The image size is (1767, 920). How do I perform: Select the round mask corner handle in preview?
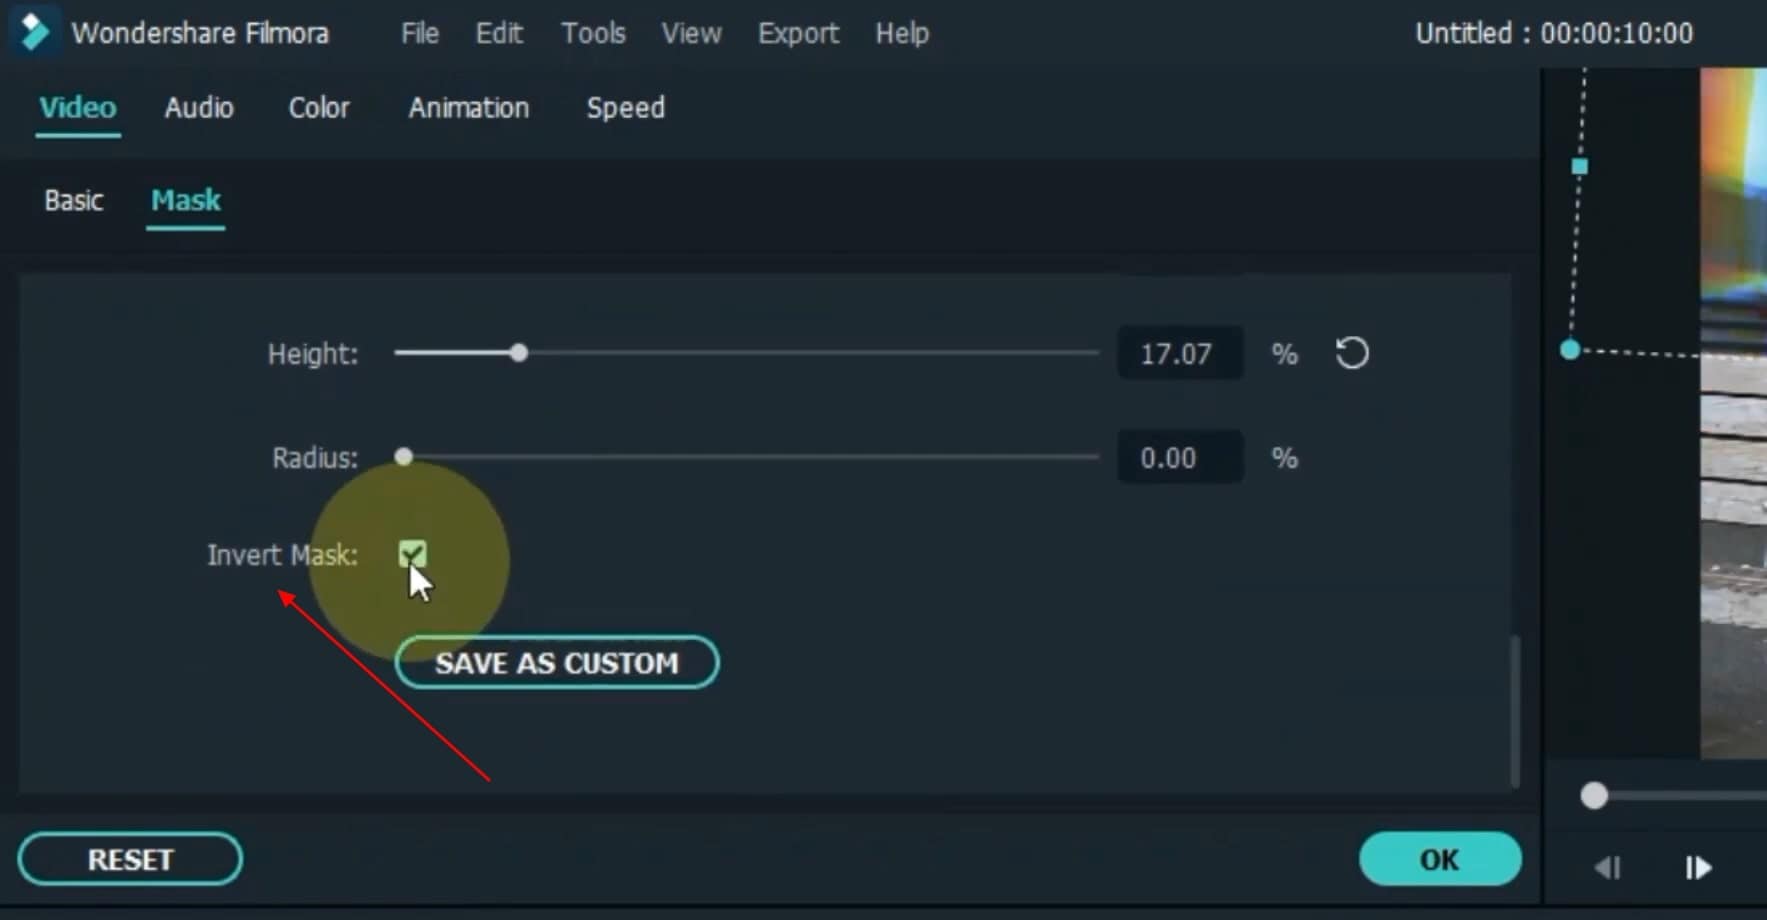[1570, 350]
